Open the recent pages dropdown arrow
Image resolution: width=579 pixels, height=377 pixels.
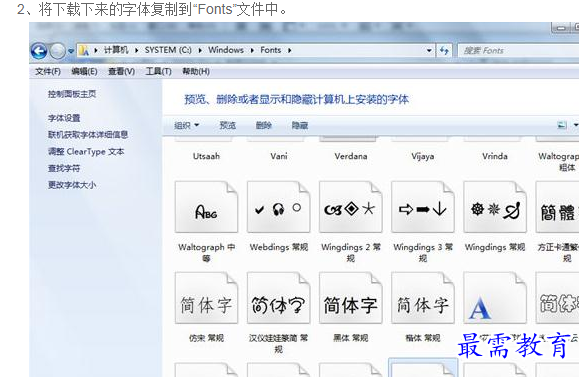(71, 51)
